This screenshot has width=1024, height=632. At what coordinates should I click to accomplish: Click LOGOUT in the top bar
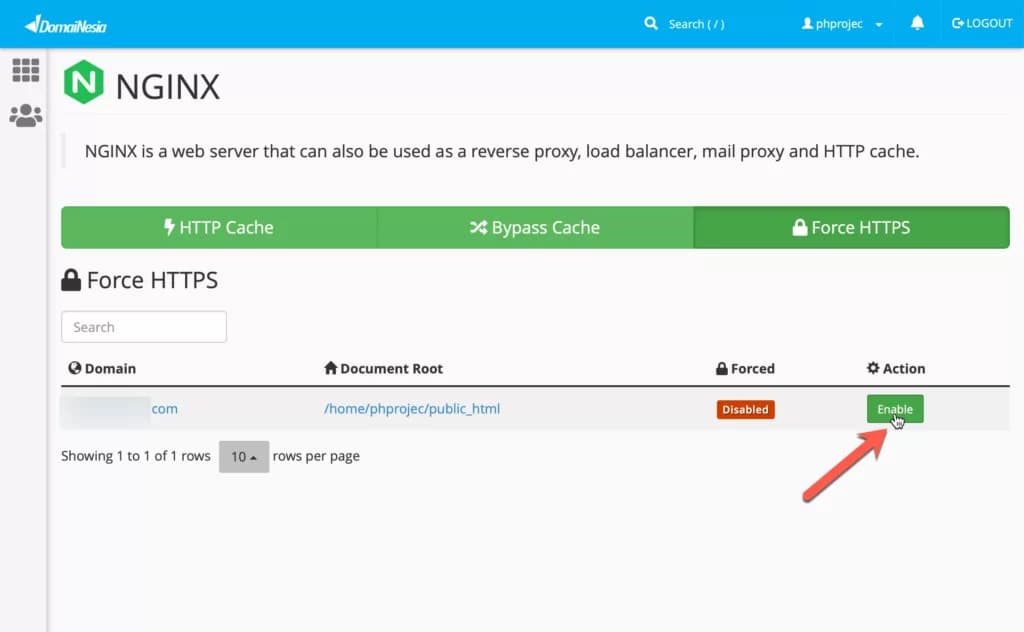pyautogui.click(x=988, y=23)
